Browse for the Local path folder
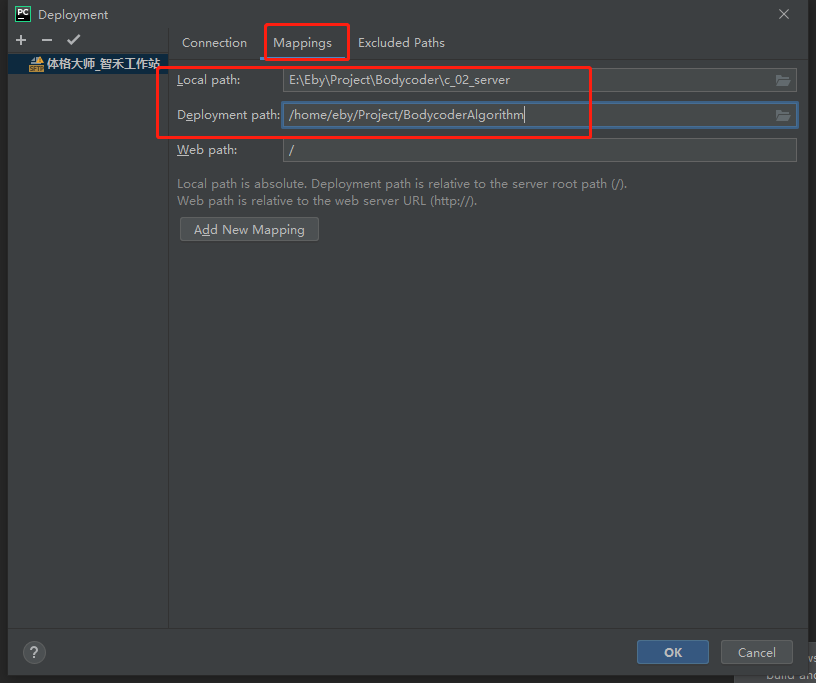816x683 pixels. [783, 80]
